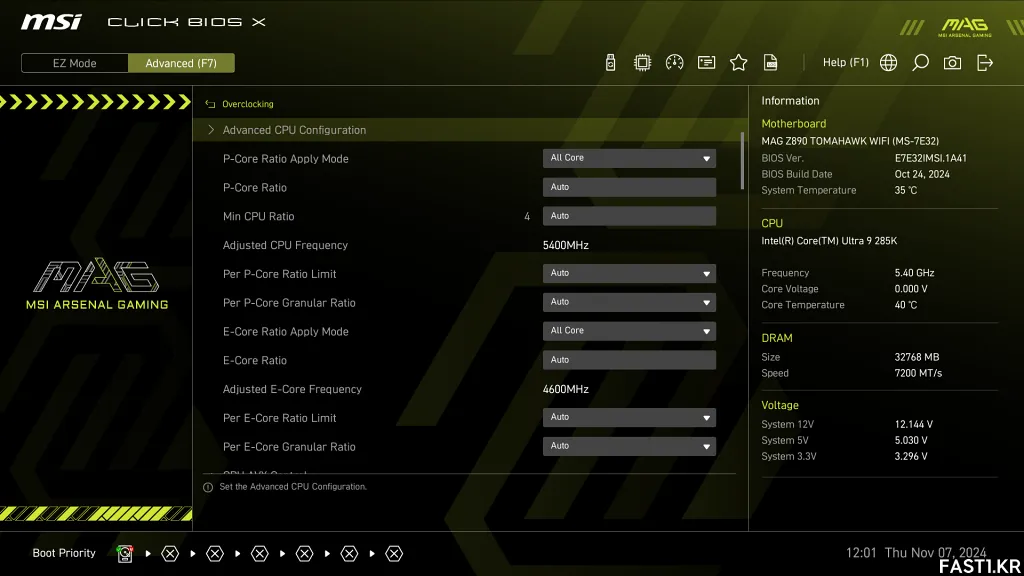Select the first boot priority hard drive
The width and height of the screenshot is (1024, 576).
click(125, 554)
